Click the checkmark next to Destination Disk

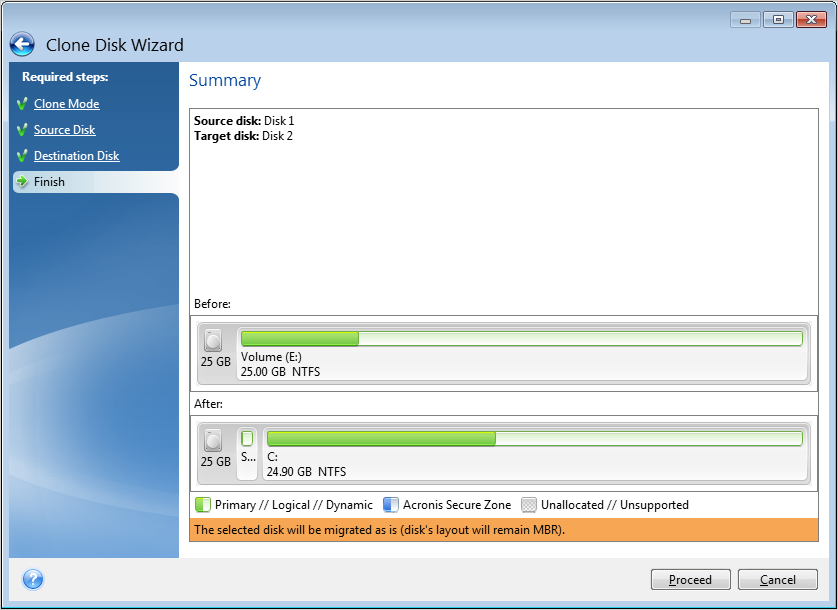click(21, 156)
